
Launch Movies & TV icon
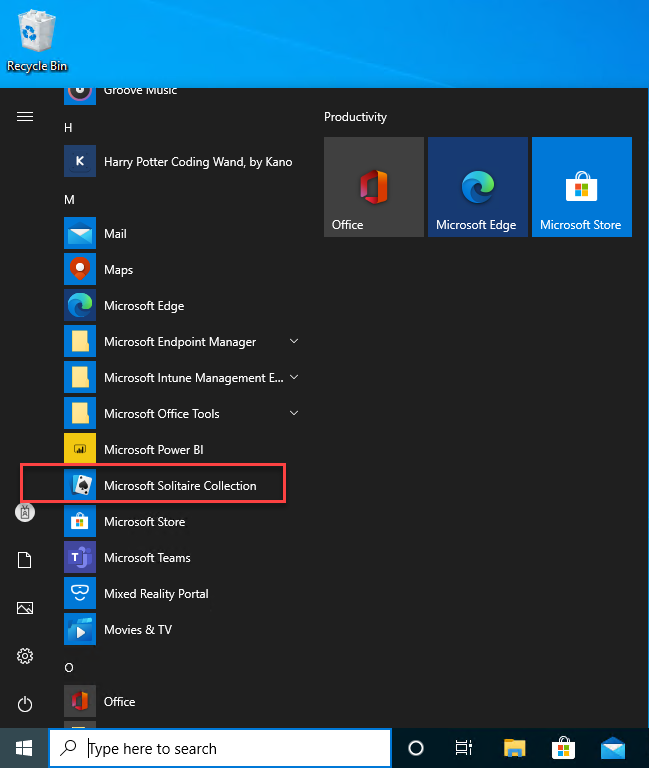click(x=80, y=629)
